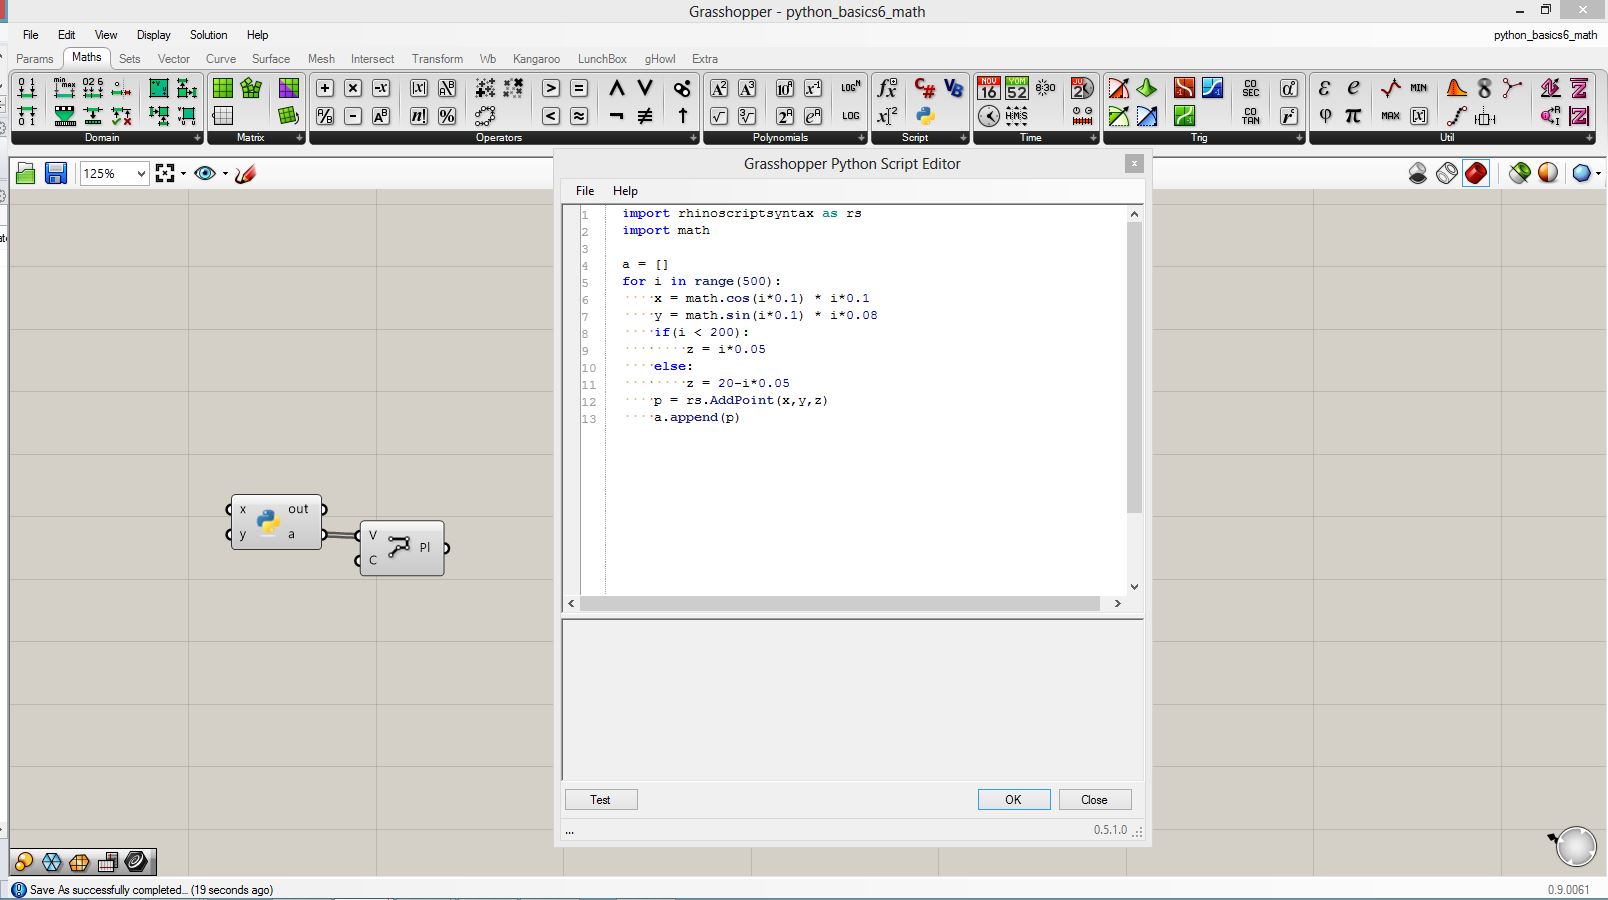Select the Square Root polynomial icon
The image size is (1608, 900).
[x=719, y=116]
